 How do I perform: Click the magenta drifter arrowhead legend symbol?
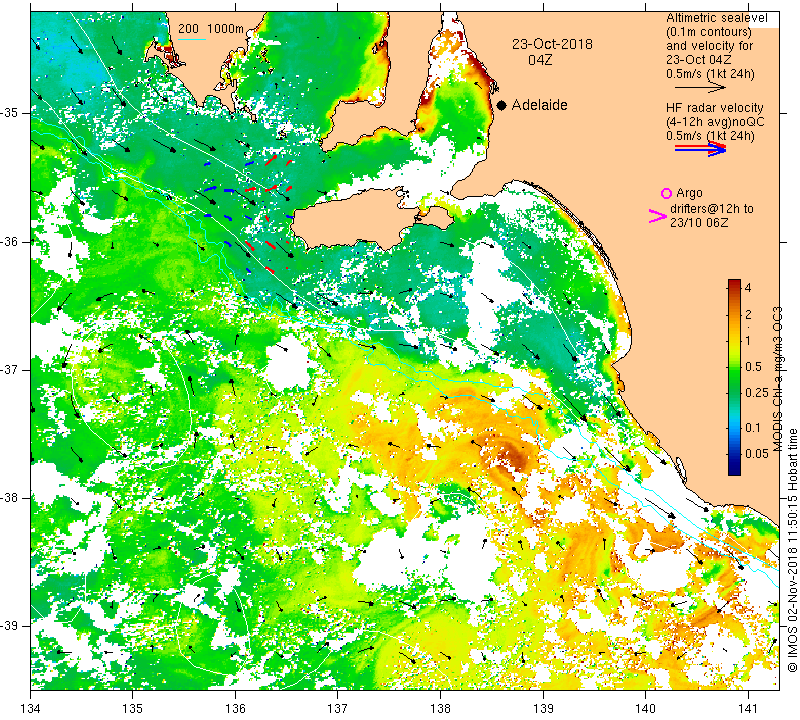tap(658, 216)
